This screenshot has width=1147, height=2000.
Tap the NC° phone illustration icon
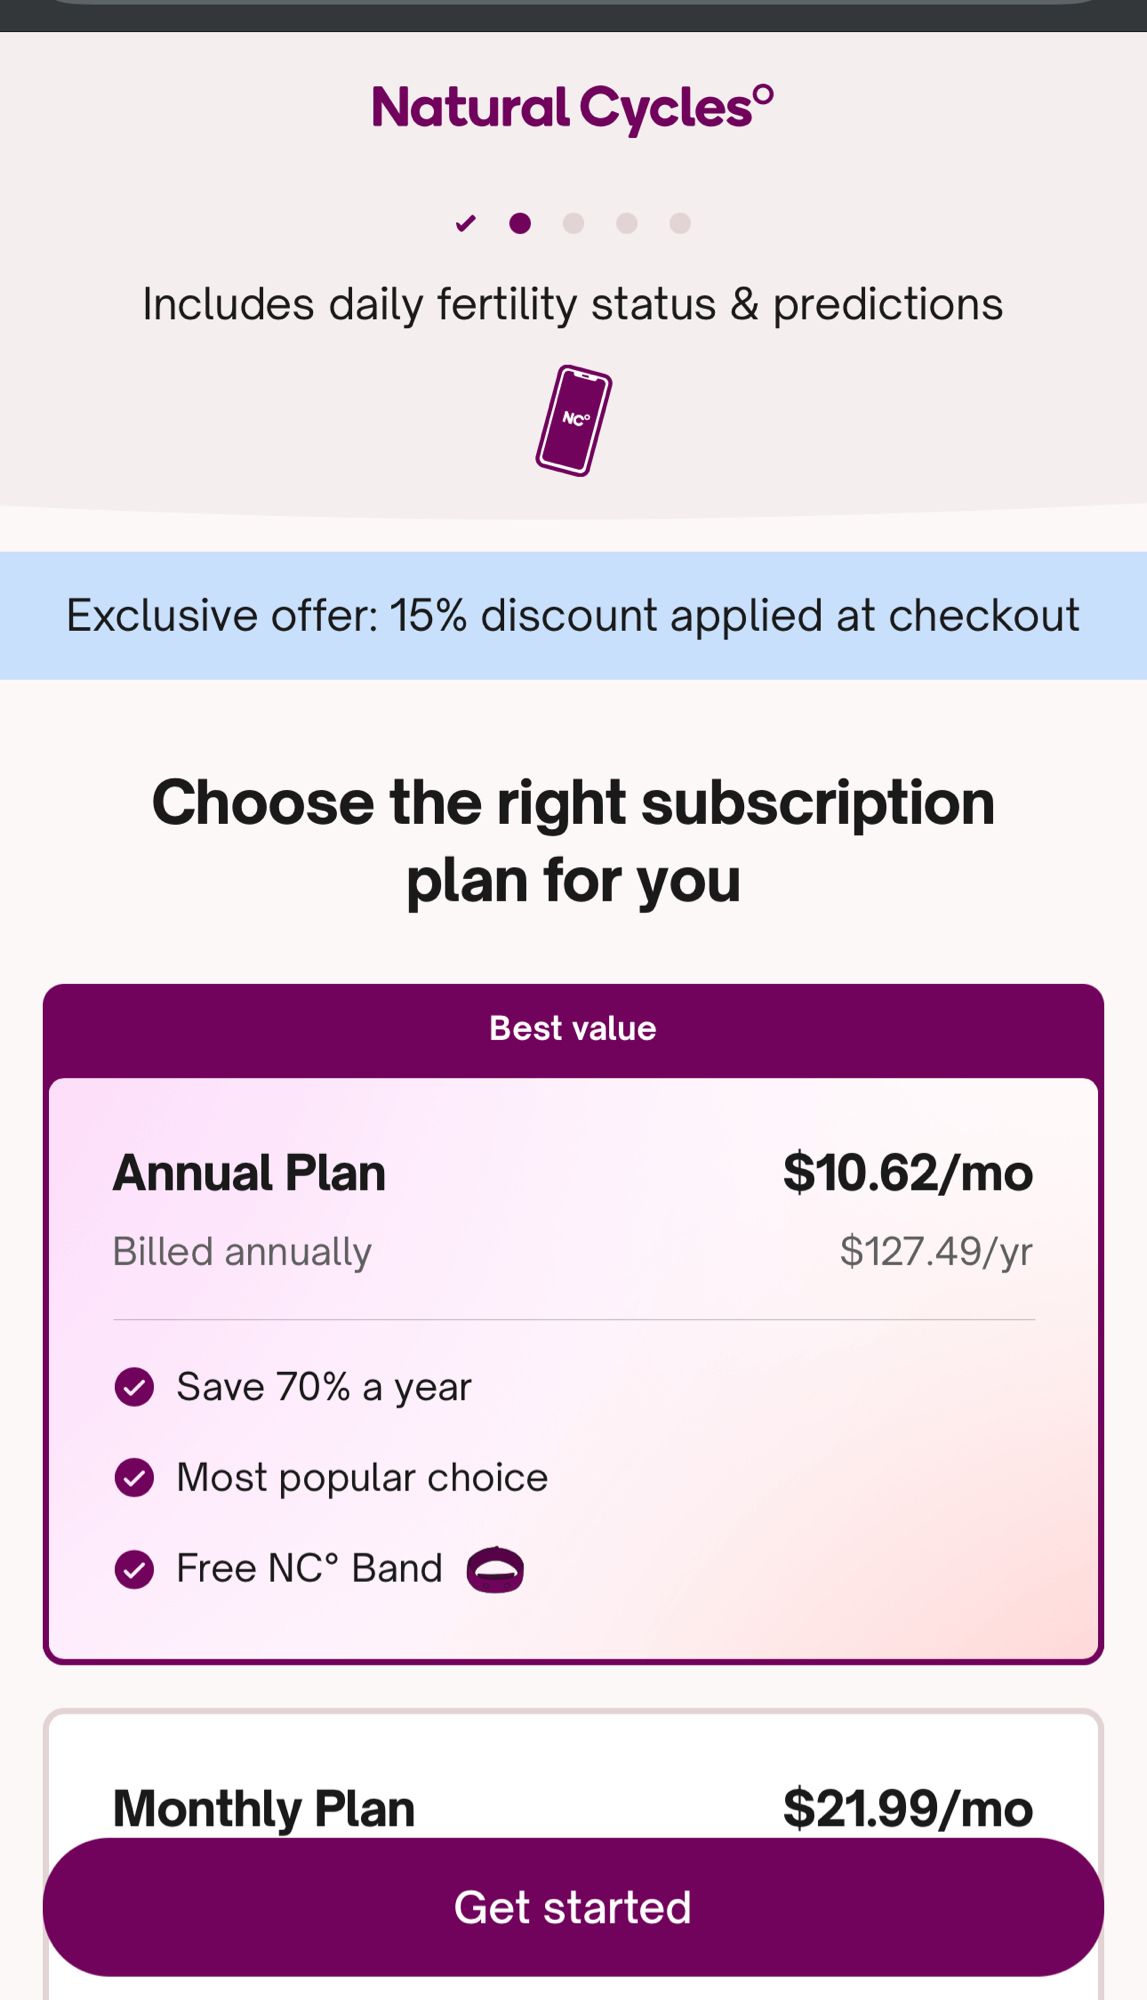(x=573, y=421)
